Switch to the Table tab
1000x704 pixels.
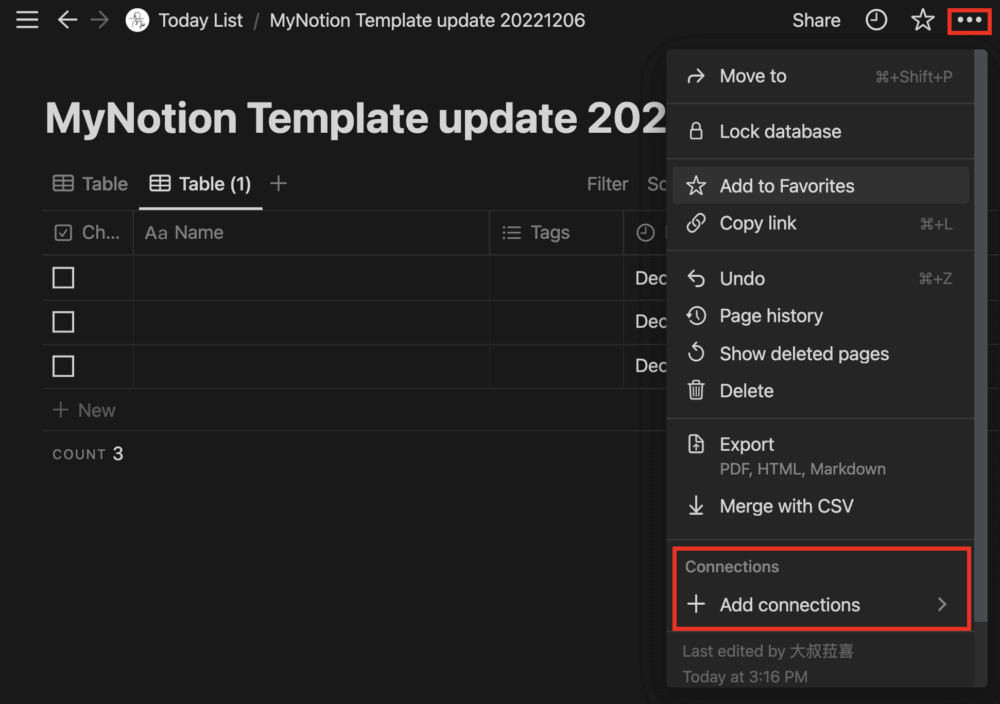(x=91, y=184)
